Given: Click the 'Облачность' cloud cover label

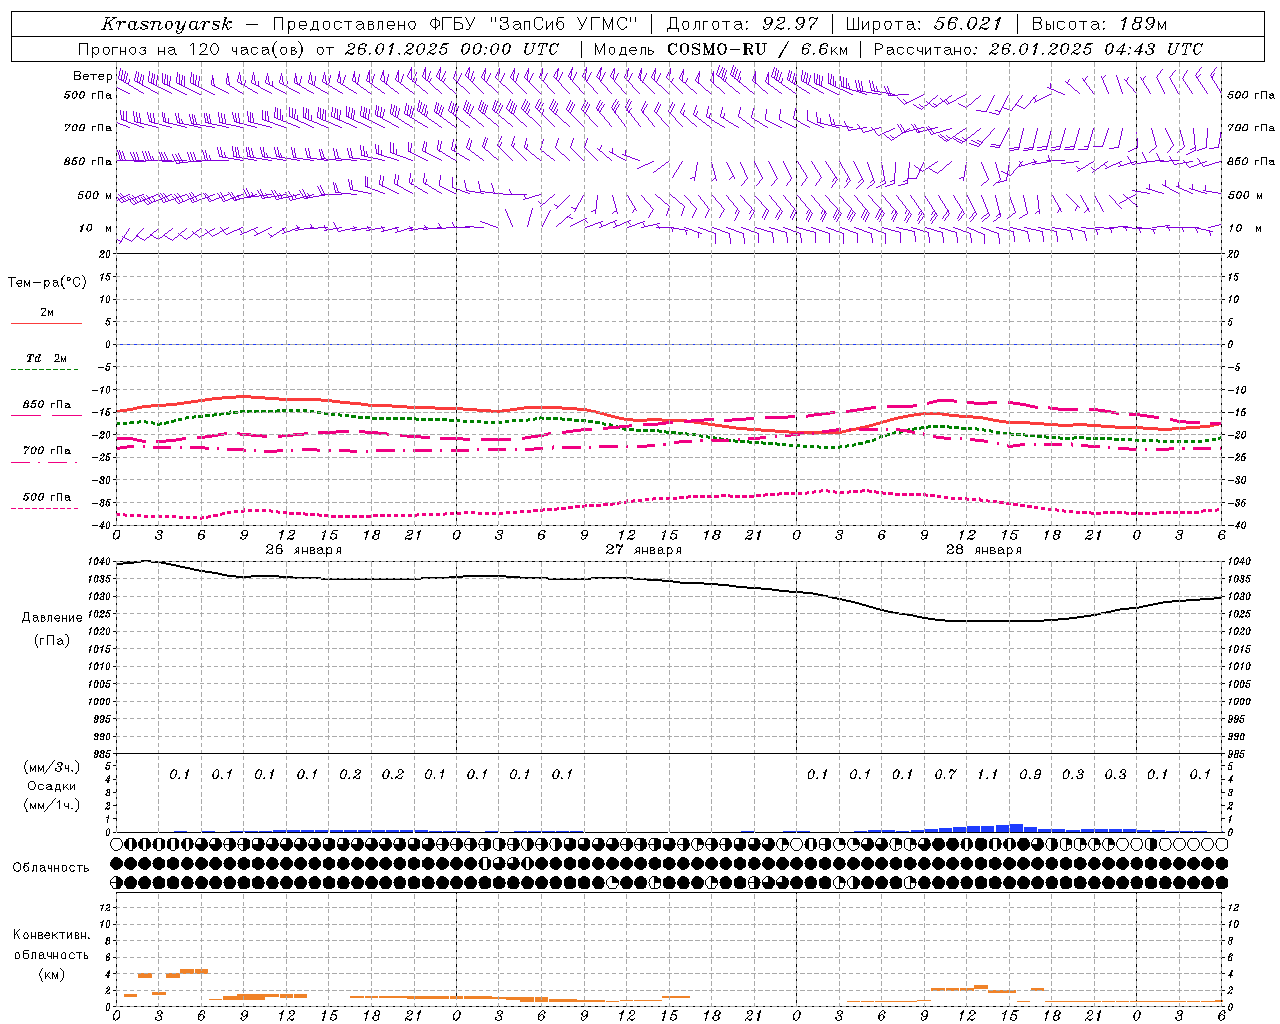Looking at the screenshot, I should pyautogui.click(x=51, y=867).
